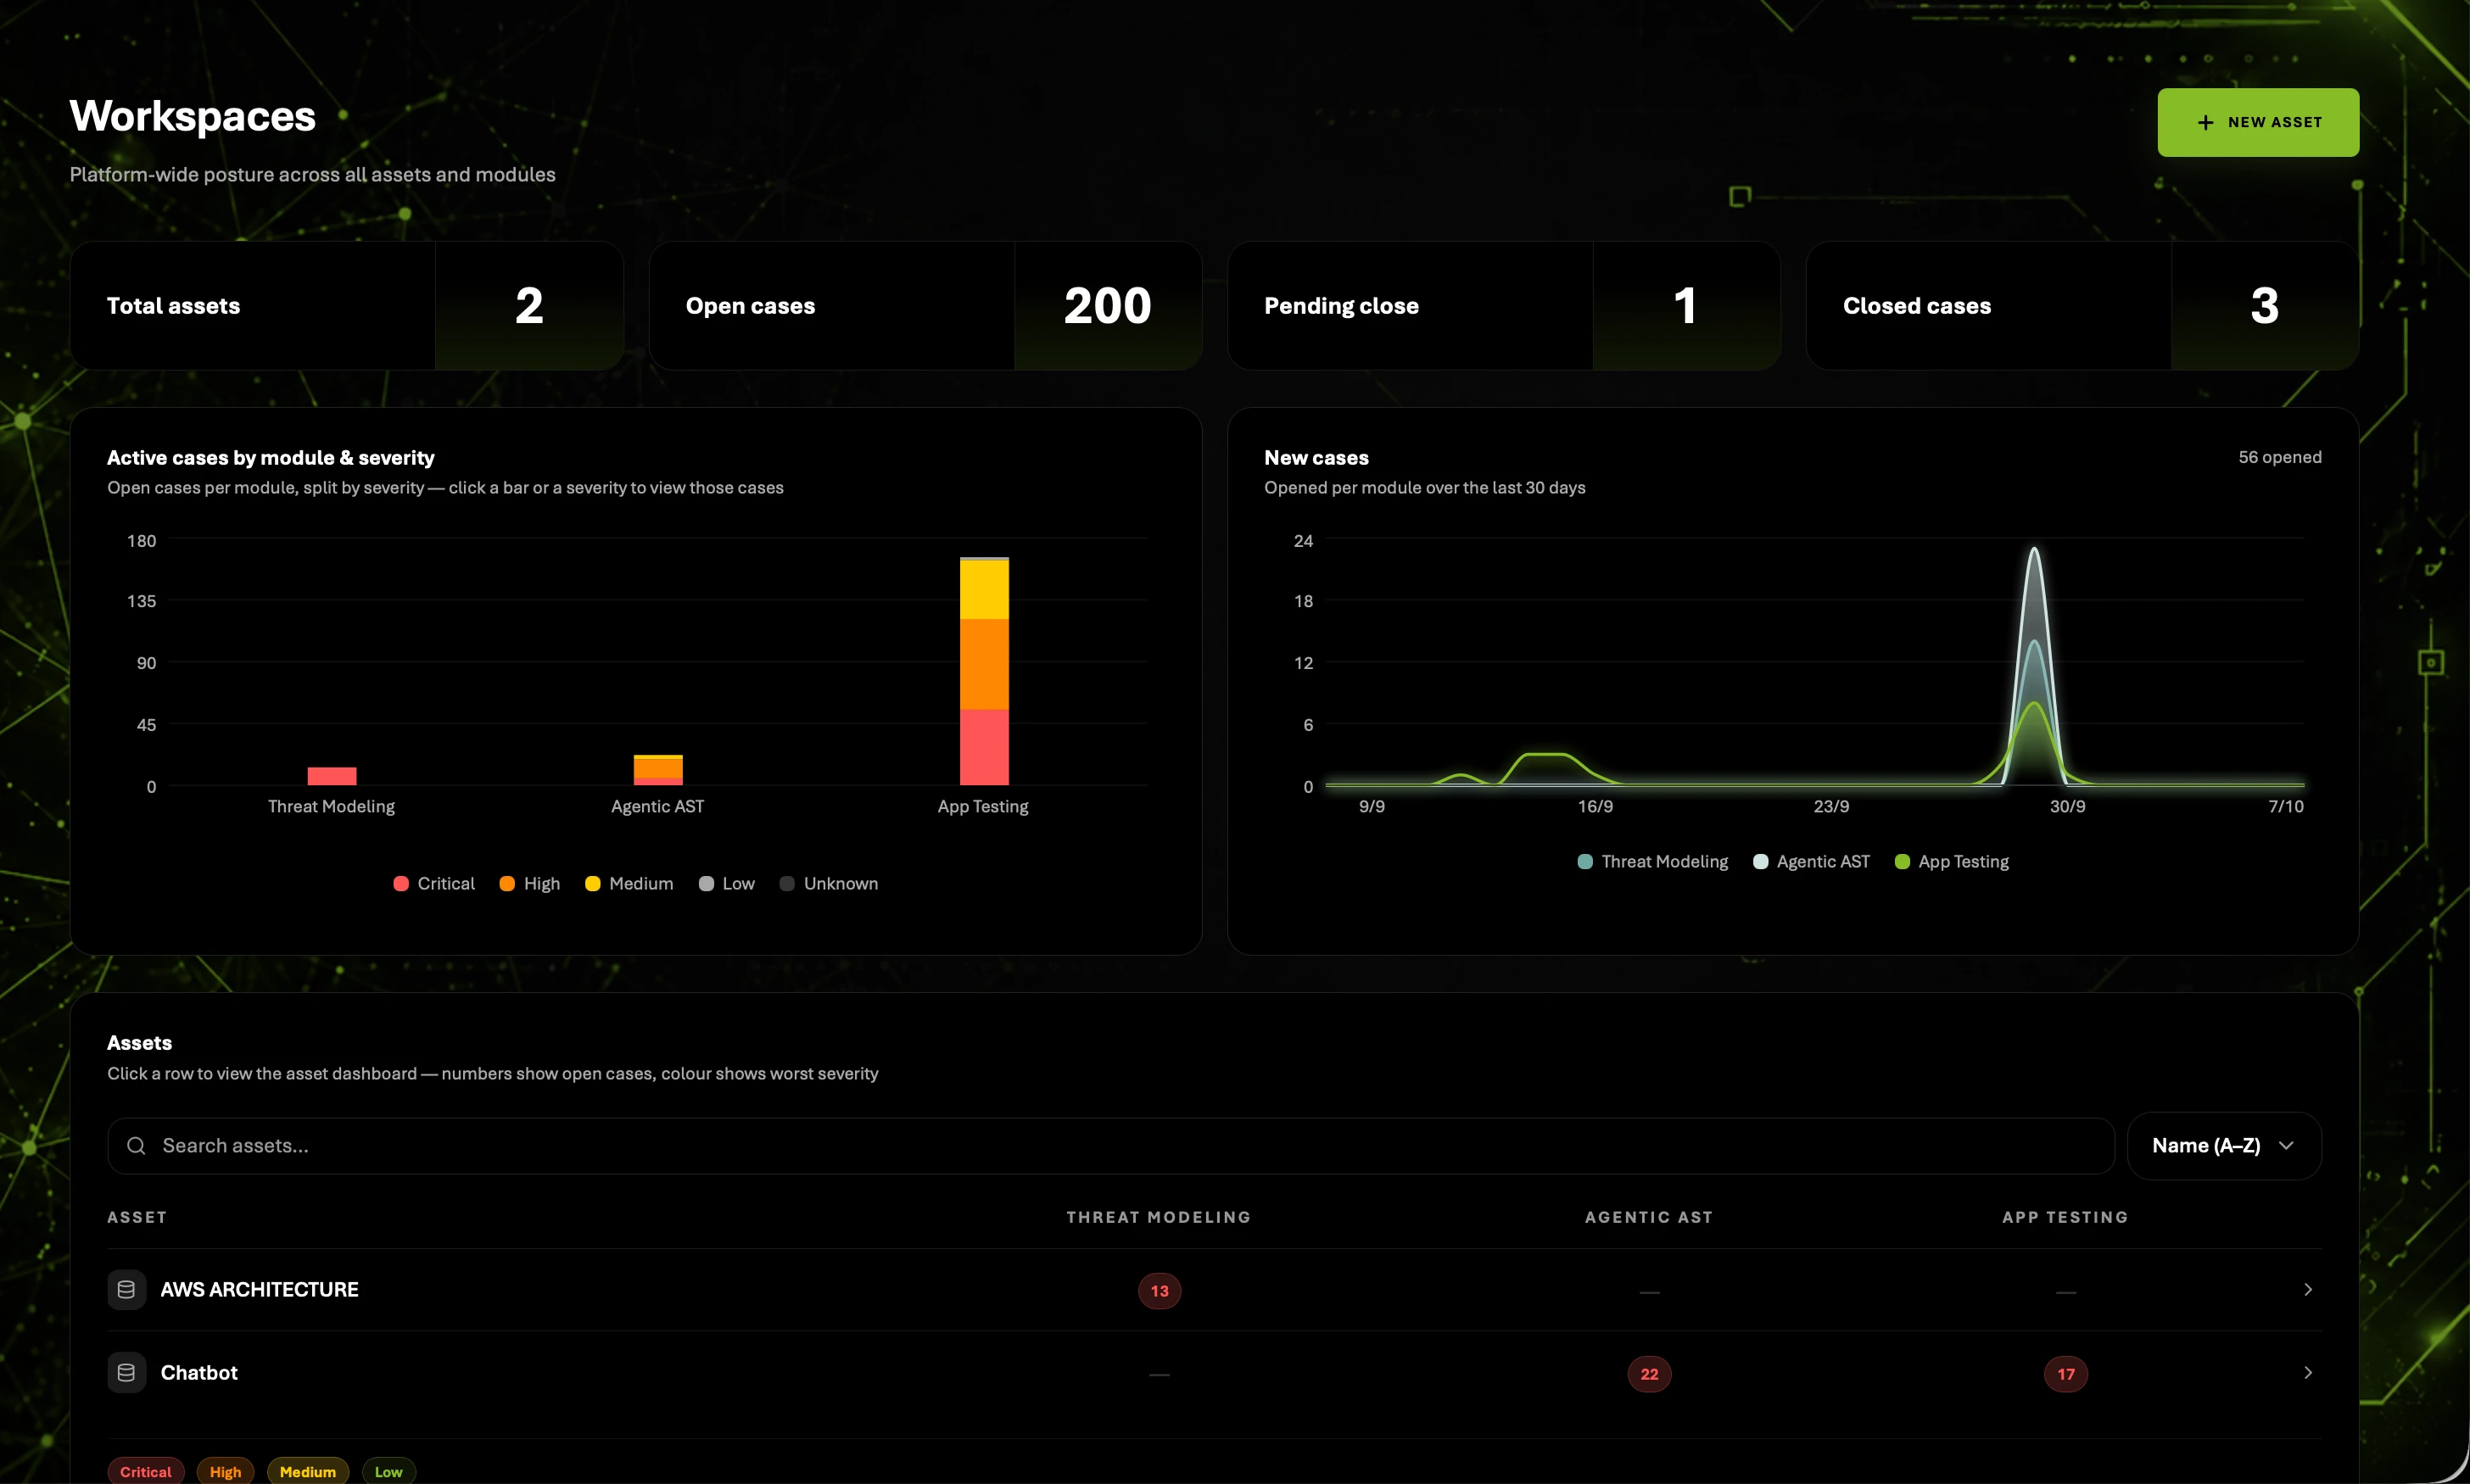Click App Testing red Critical bar segment
Viewport: 2470px width, 1484px height.
click(x=984, y=748)
